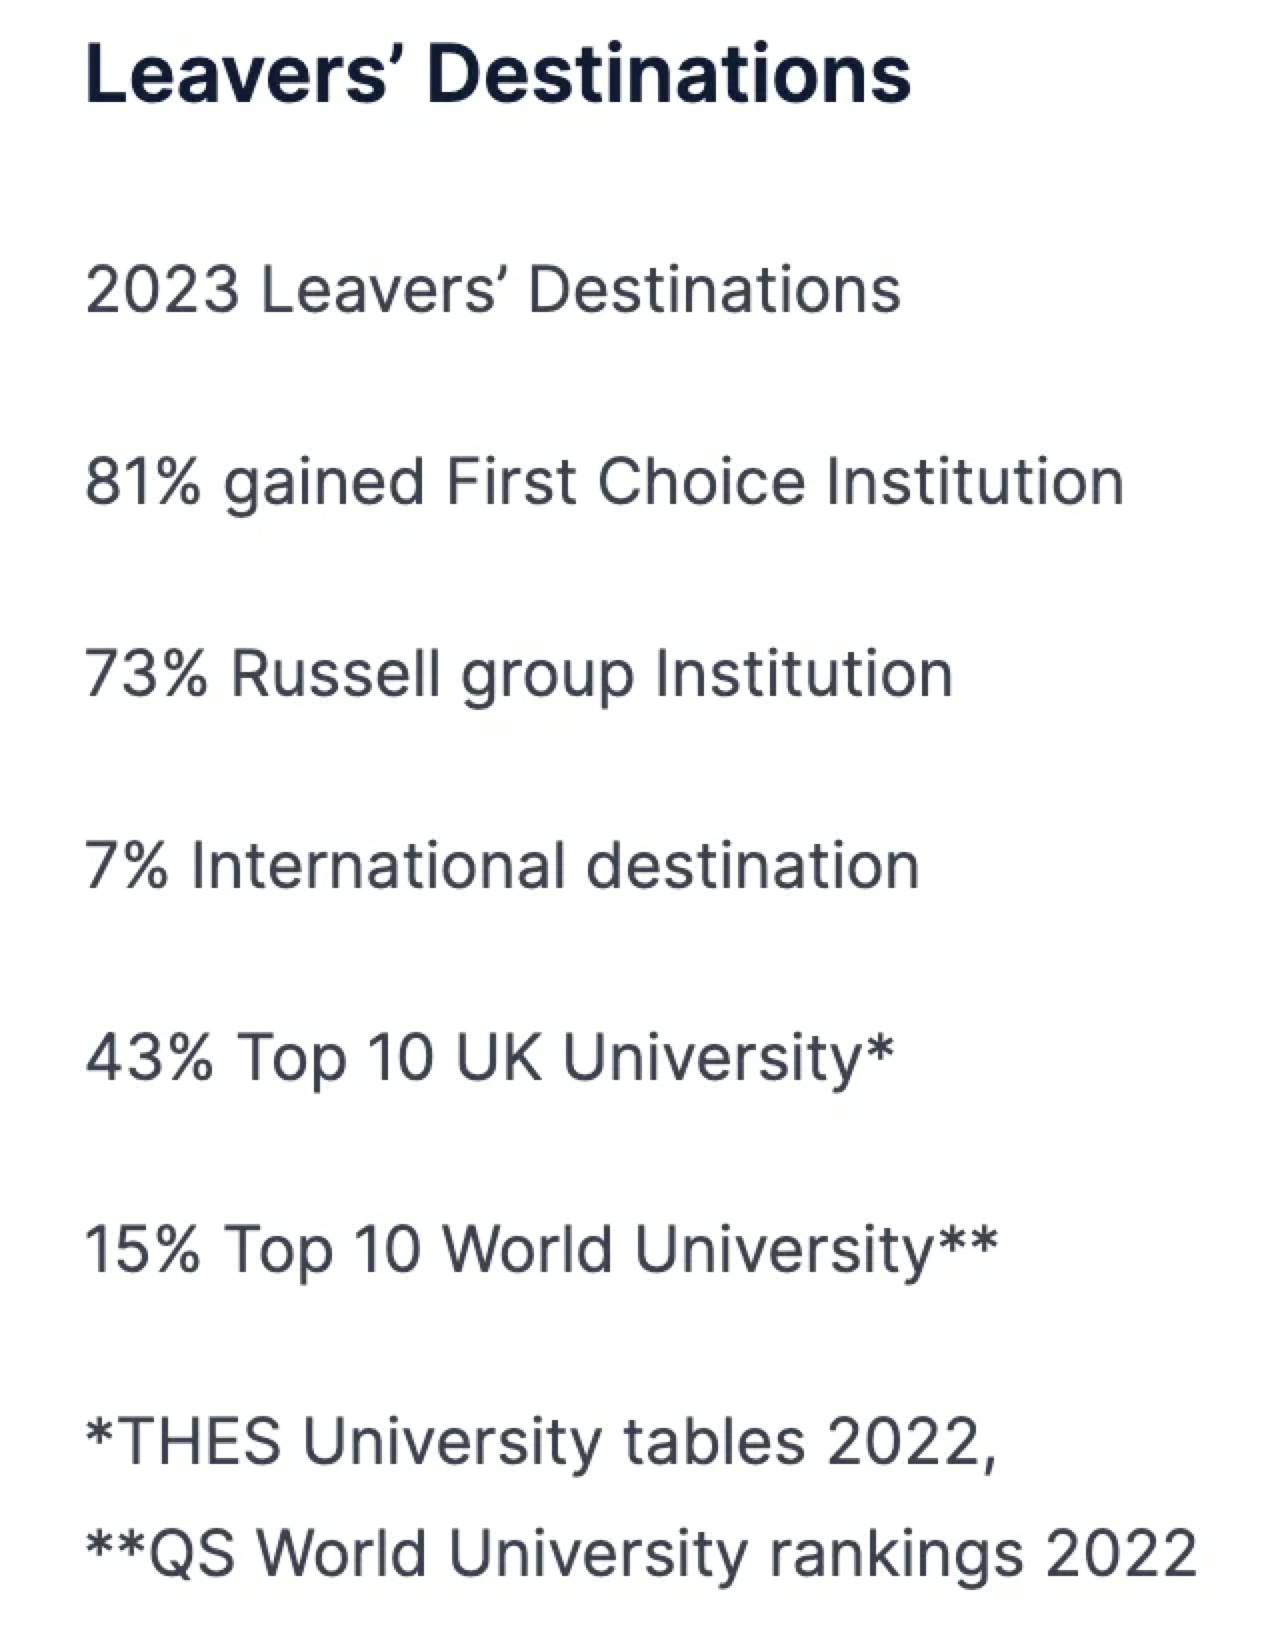1276x1652 pixels.
Task: Click the year 2023 in the subtitle
Action: tap(162, 290)
